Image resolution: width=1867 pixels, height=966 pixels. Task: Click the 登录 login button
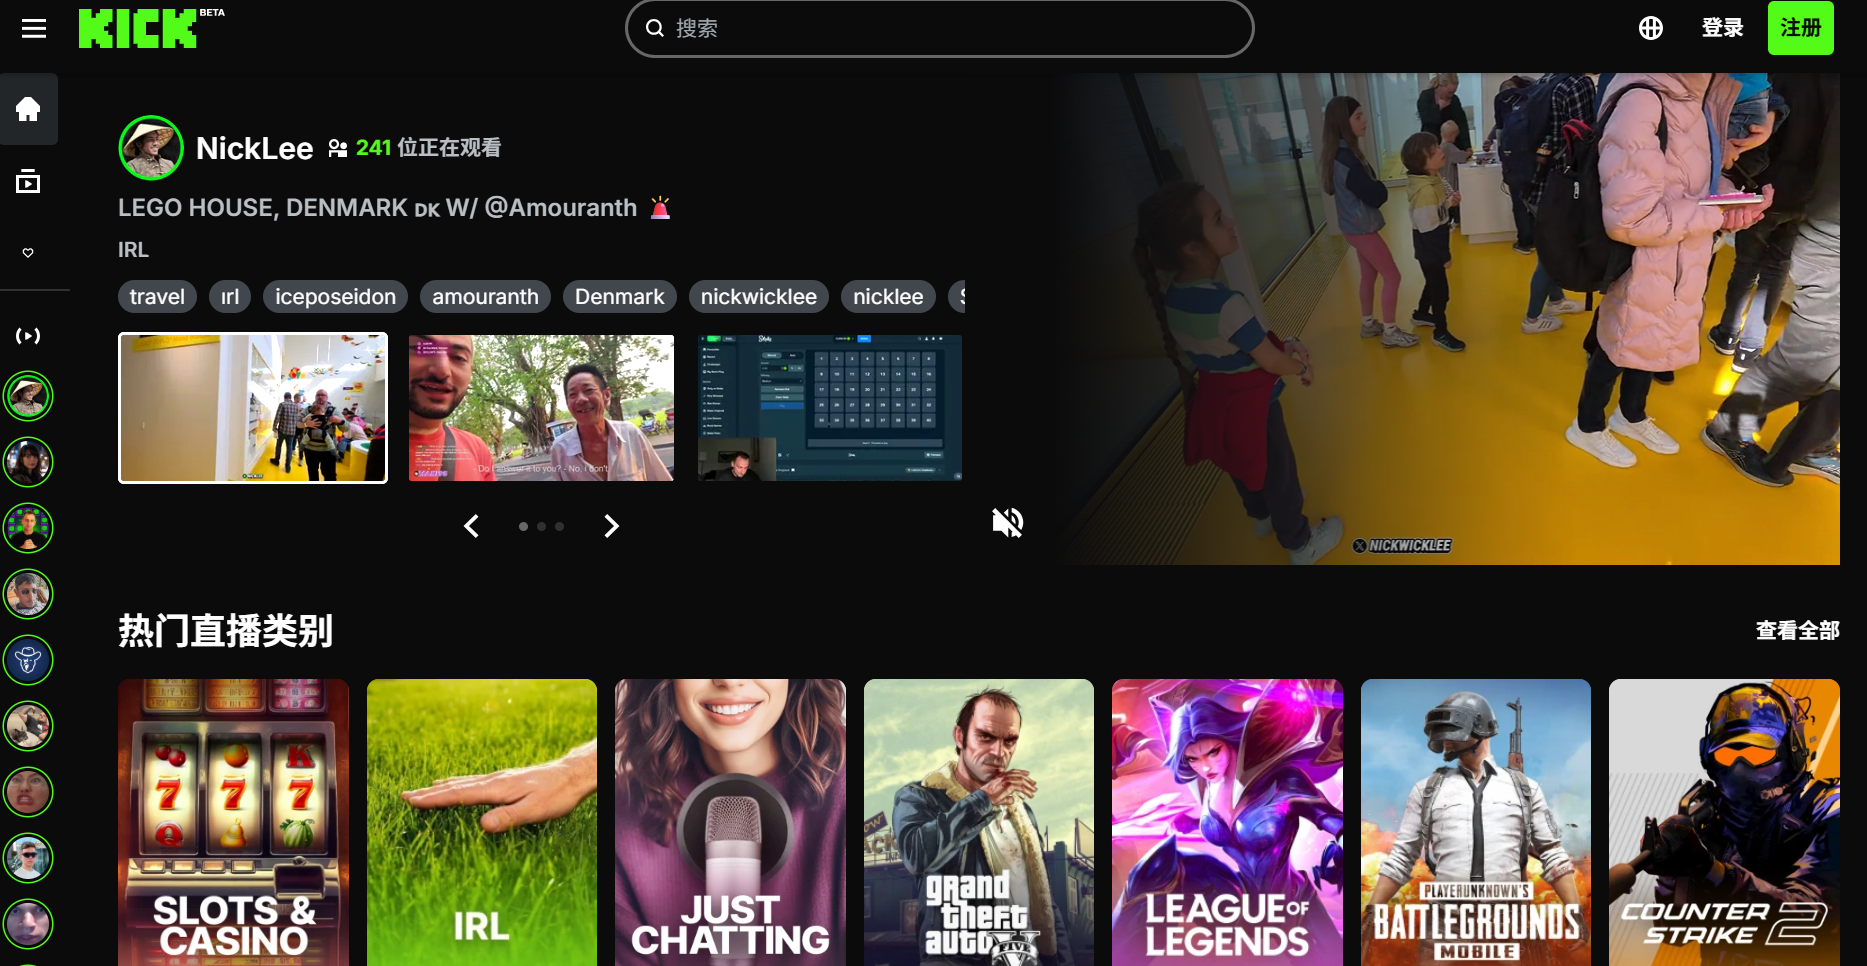(1722, 28)
